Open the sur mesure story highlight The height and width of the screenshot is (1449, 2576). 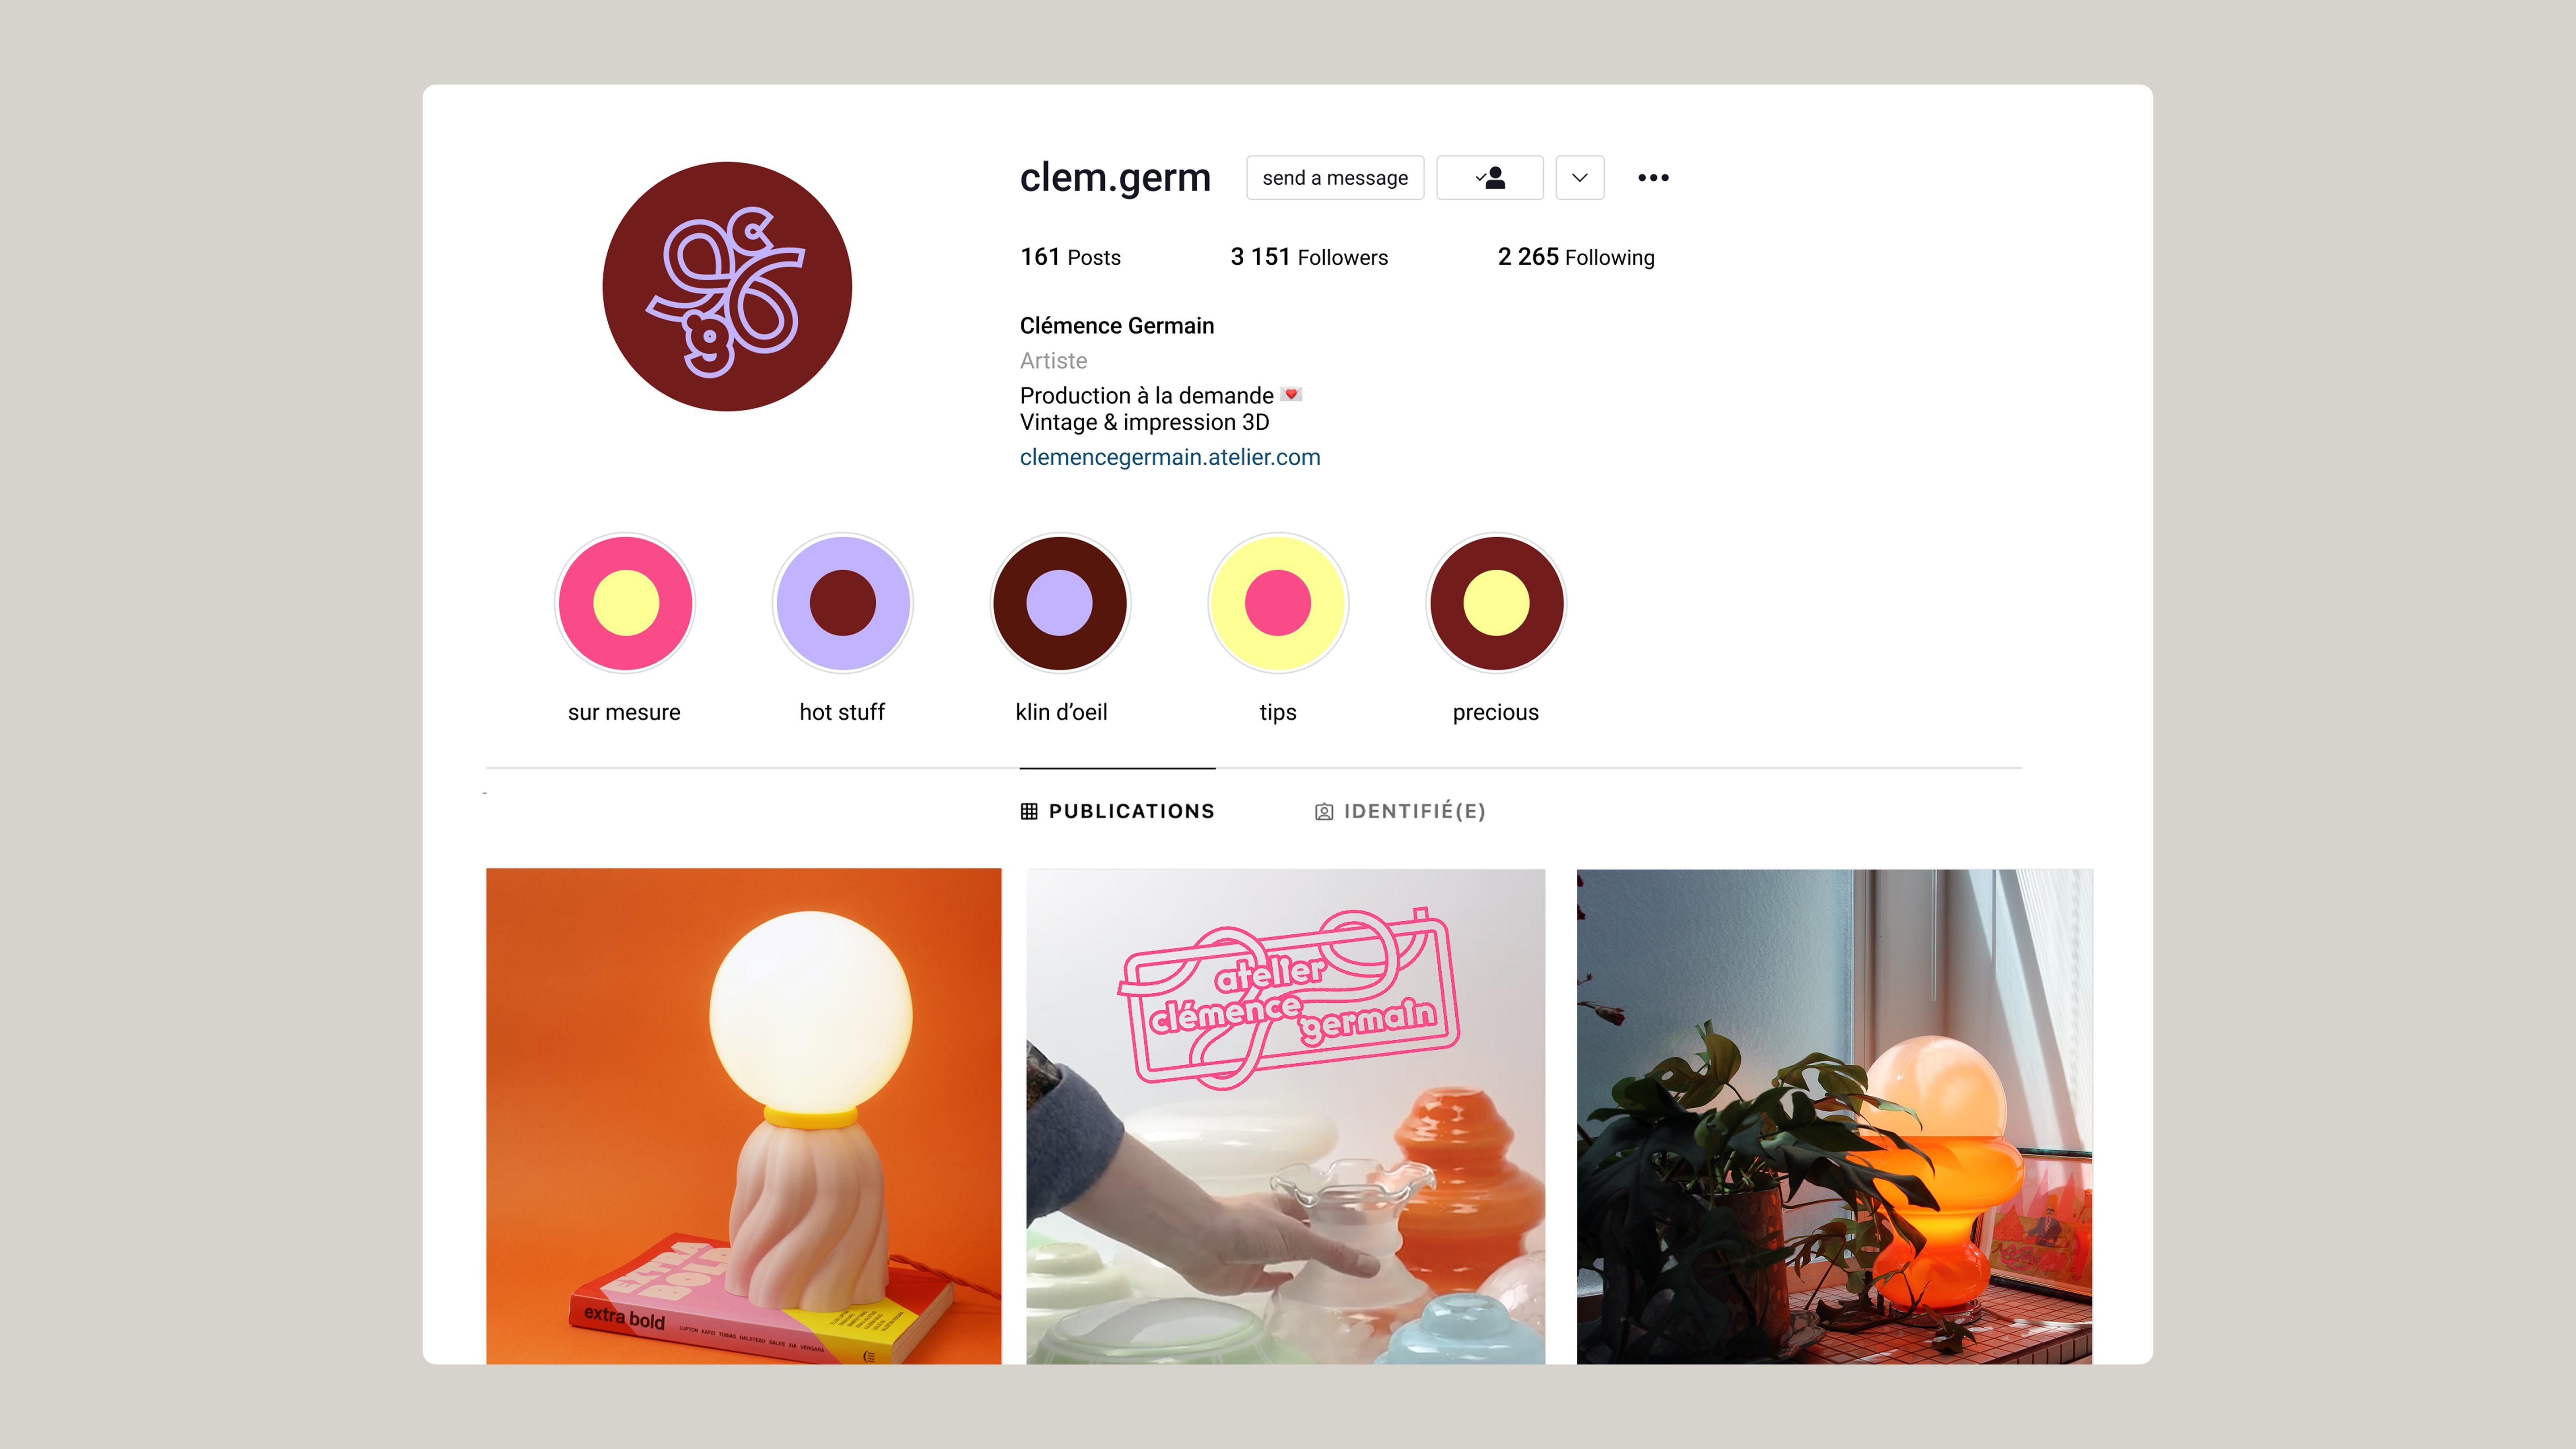click(625, 603)
